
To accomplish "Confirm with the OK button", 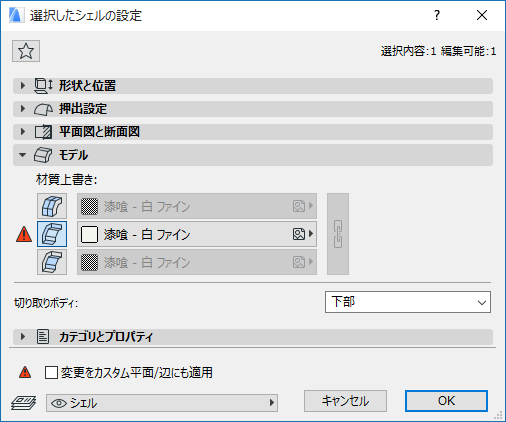I will point(446,401).
